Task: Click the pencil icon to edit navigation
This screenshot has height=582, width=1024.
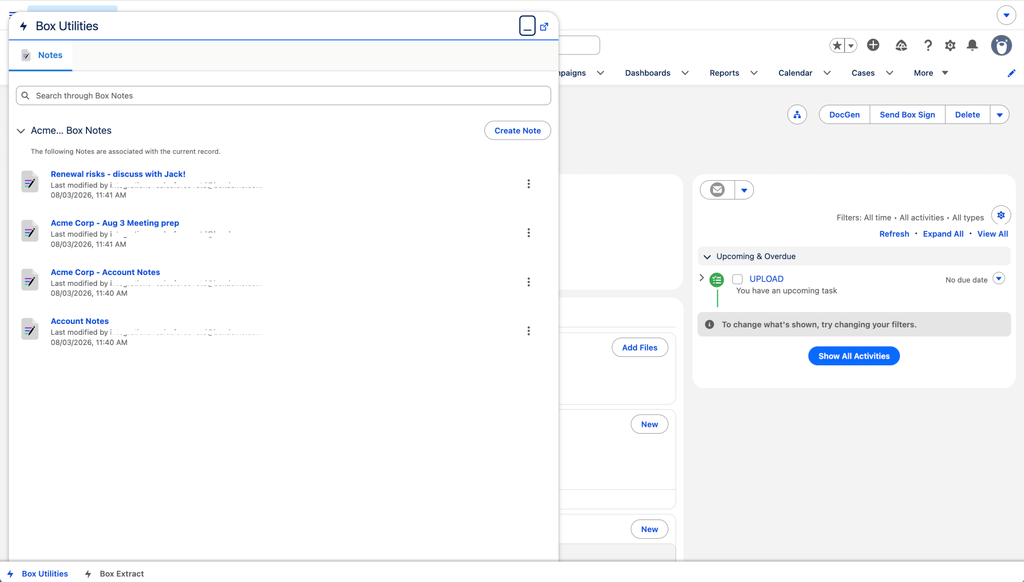Action: [x=1012, y=73]
